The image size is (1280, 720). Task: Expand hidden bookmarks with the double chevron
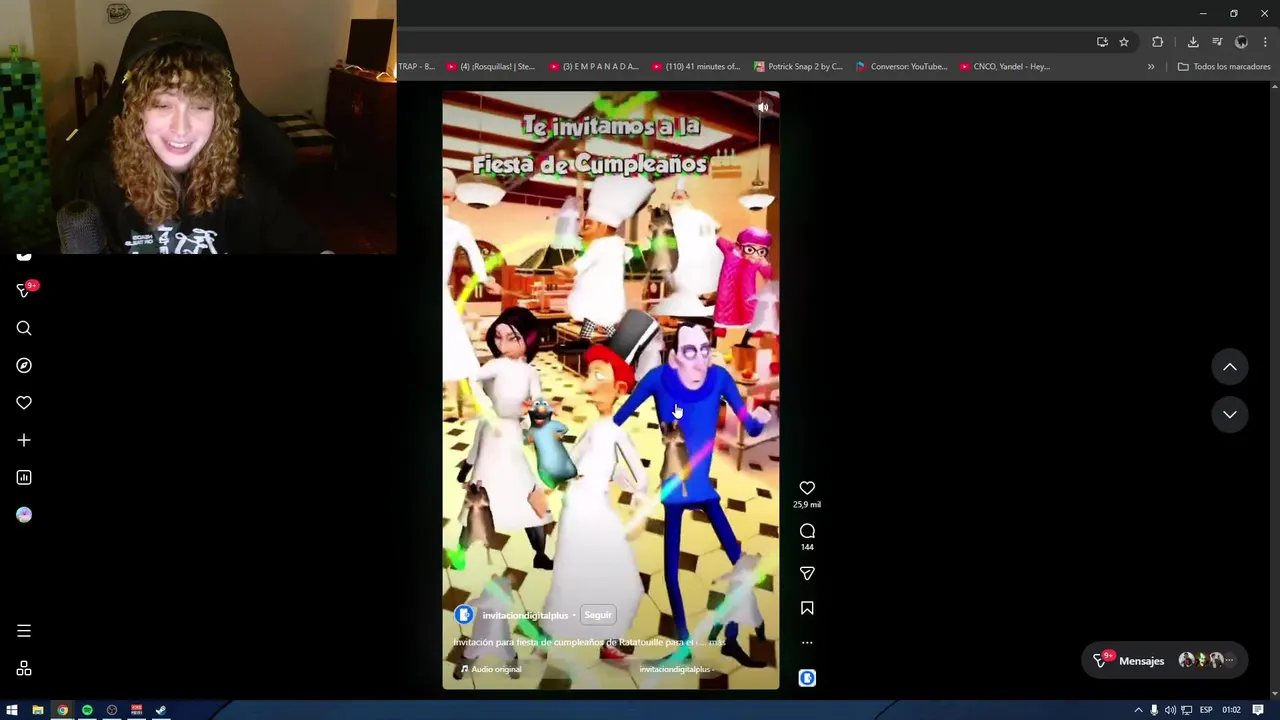(x=1151, y=67)
